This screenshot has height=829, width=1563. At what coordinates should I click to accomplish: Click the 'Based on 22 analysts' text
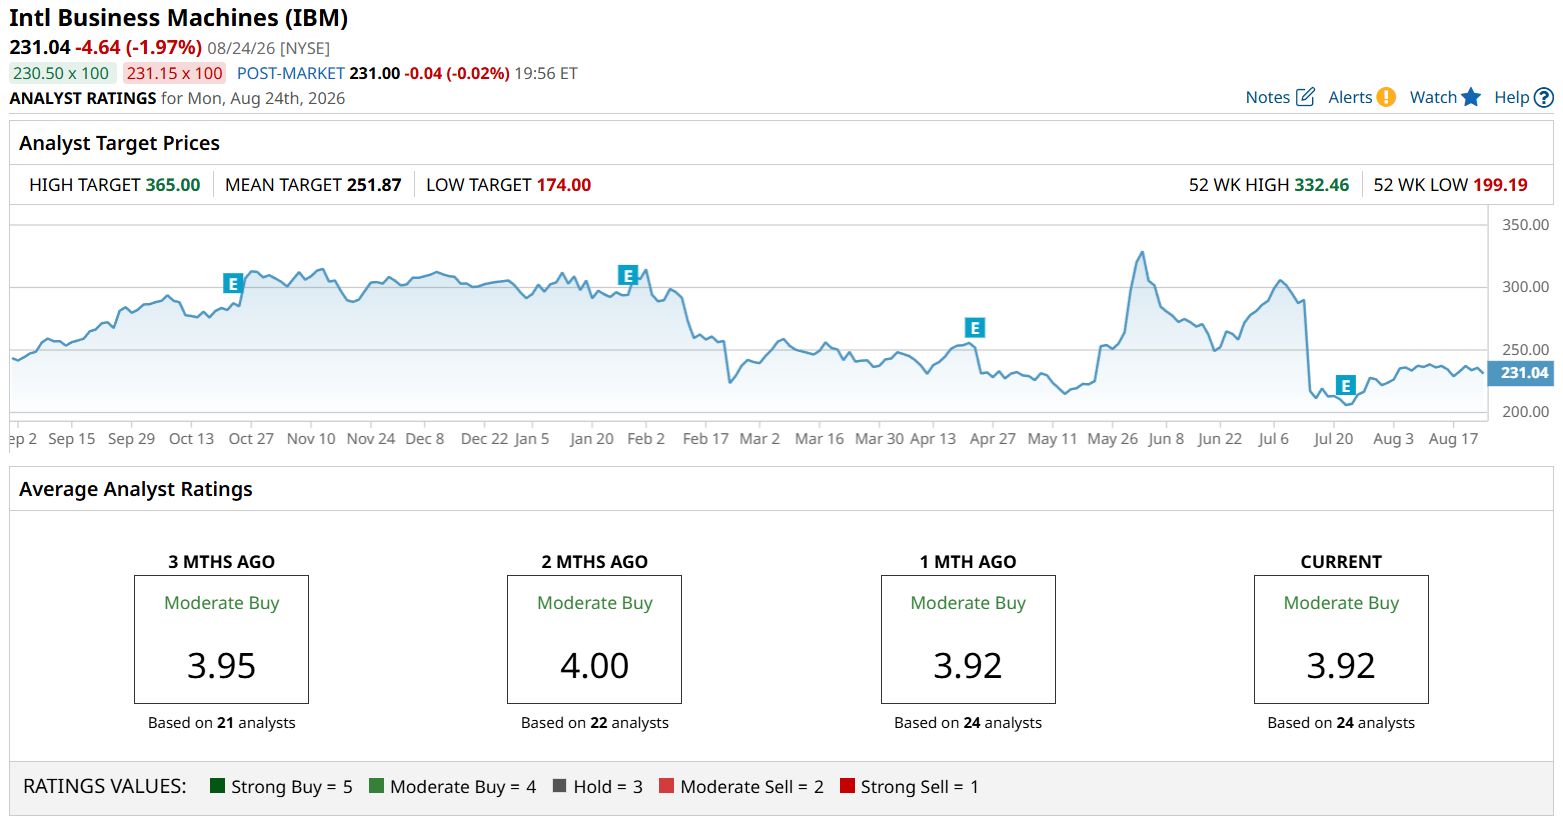[x=595, y=723]
